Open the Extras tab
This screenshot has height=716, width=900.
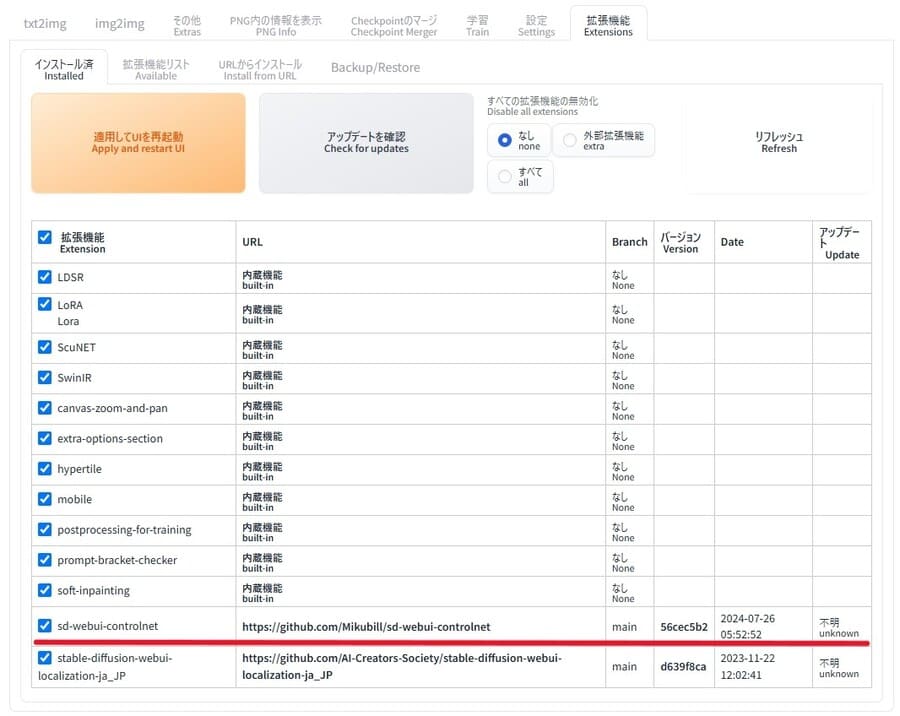(187, 26)
